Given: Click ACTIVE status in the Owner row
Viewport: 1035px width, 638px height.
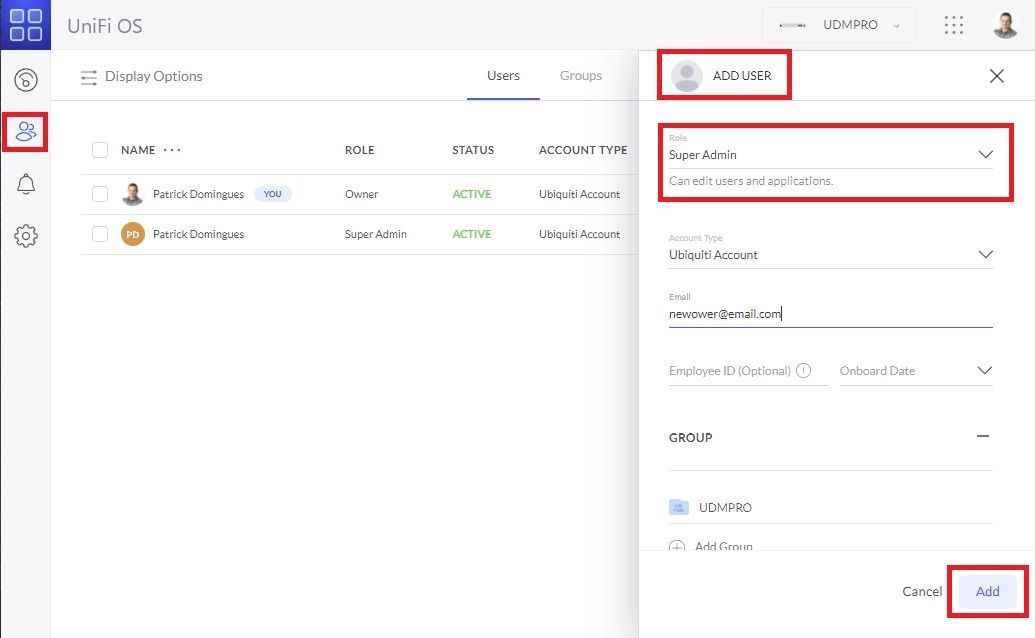Looking at the screenshot, I should pyautogui.click(x=471, y=194).
